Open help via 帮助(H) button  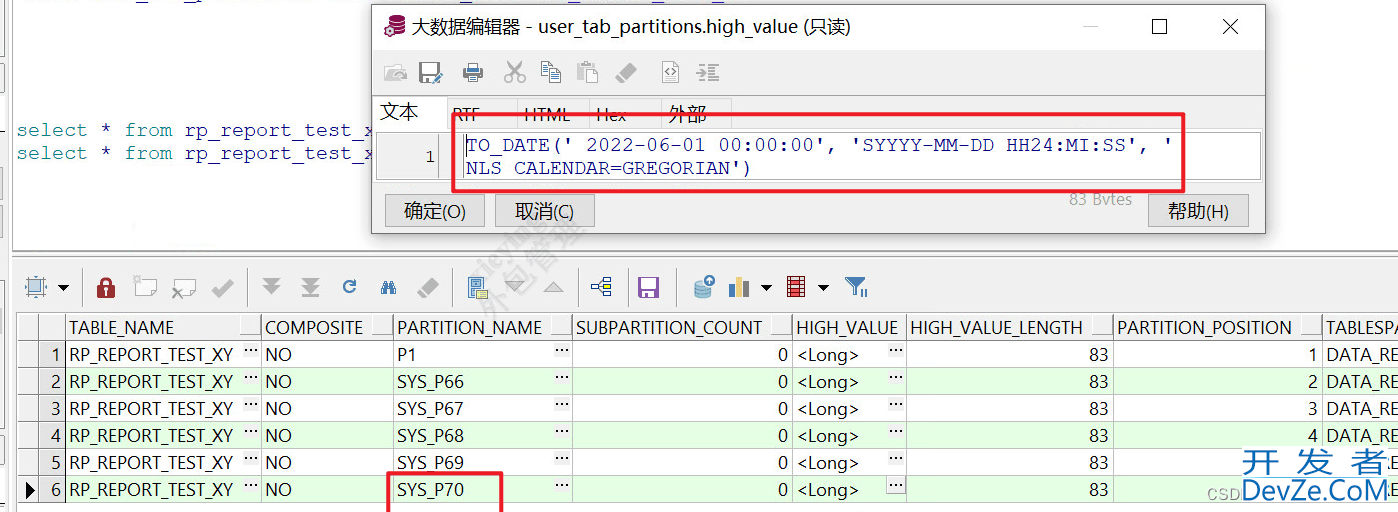coord(1198,211)
